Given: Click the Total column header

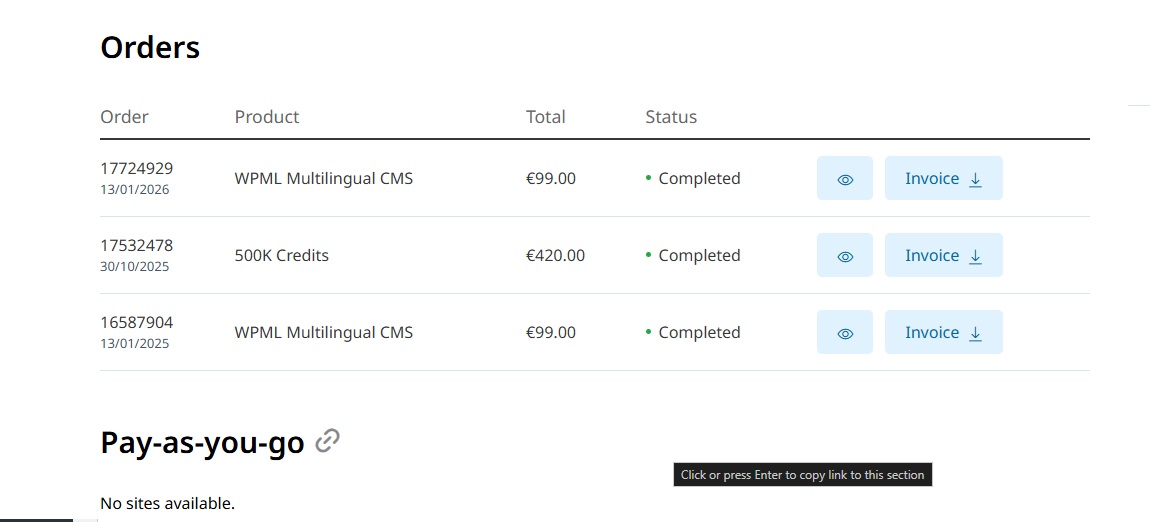Looking at the screenshot, I should 545,117.
